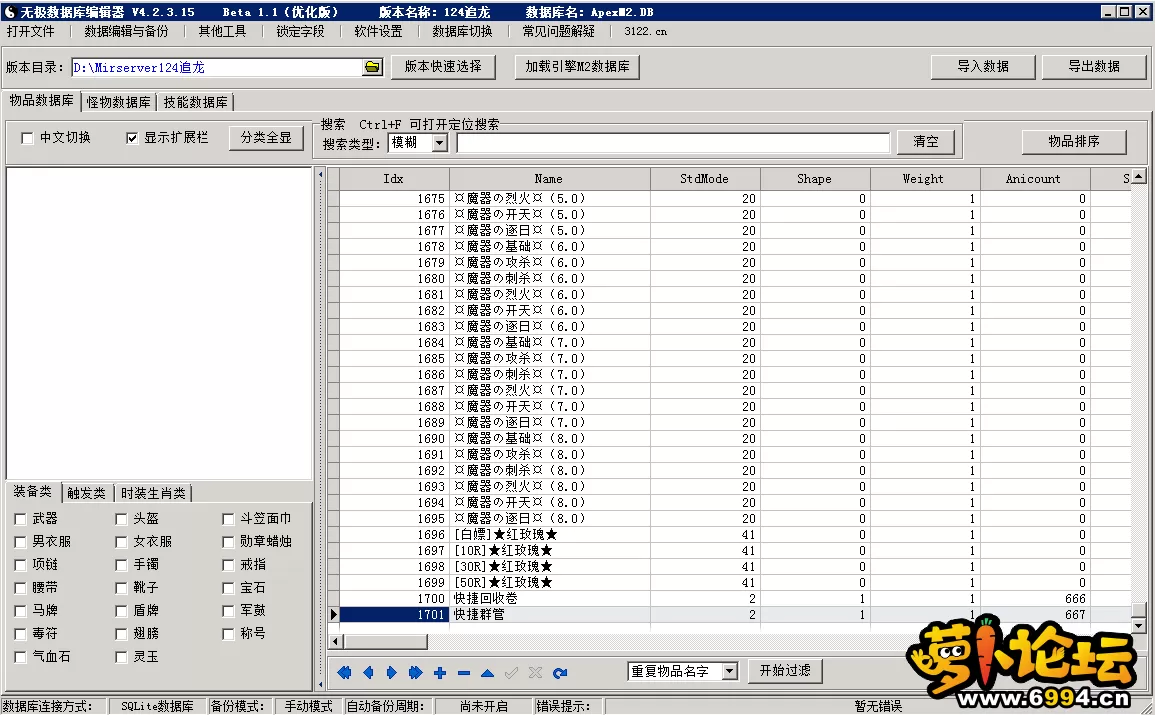Open 数据编辑与备份 menu

tap(126, 31)
